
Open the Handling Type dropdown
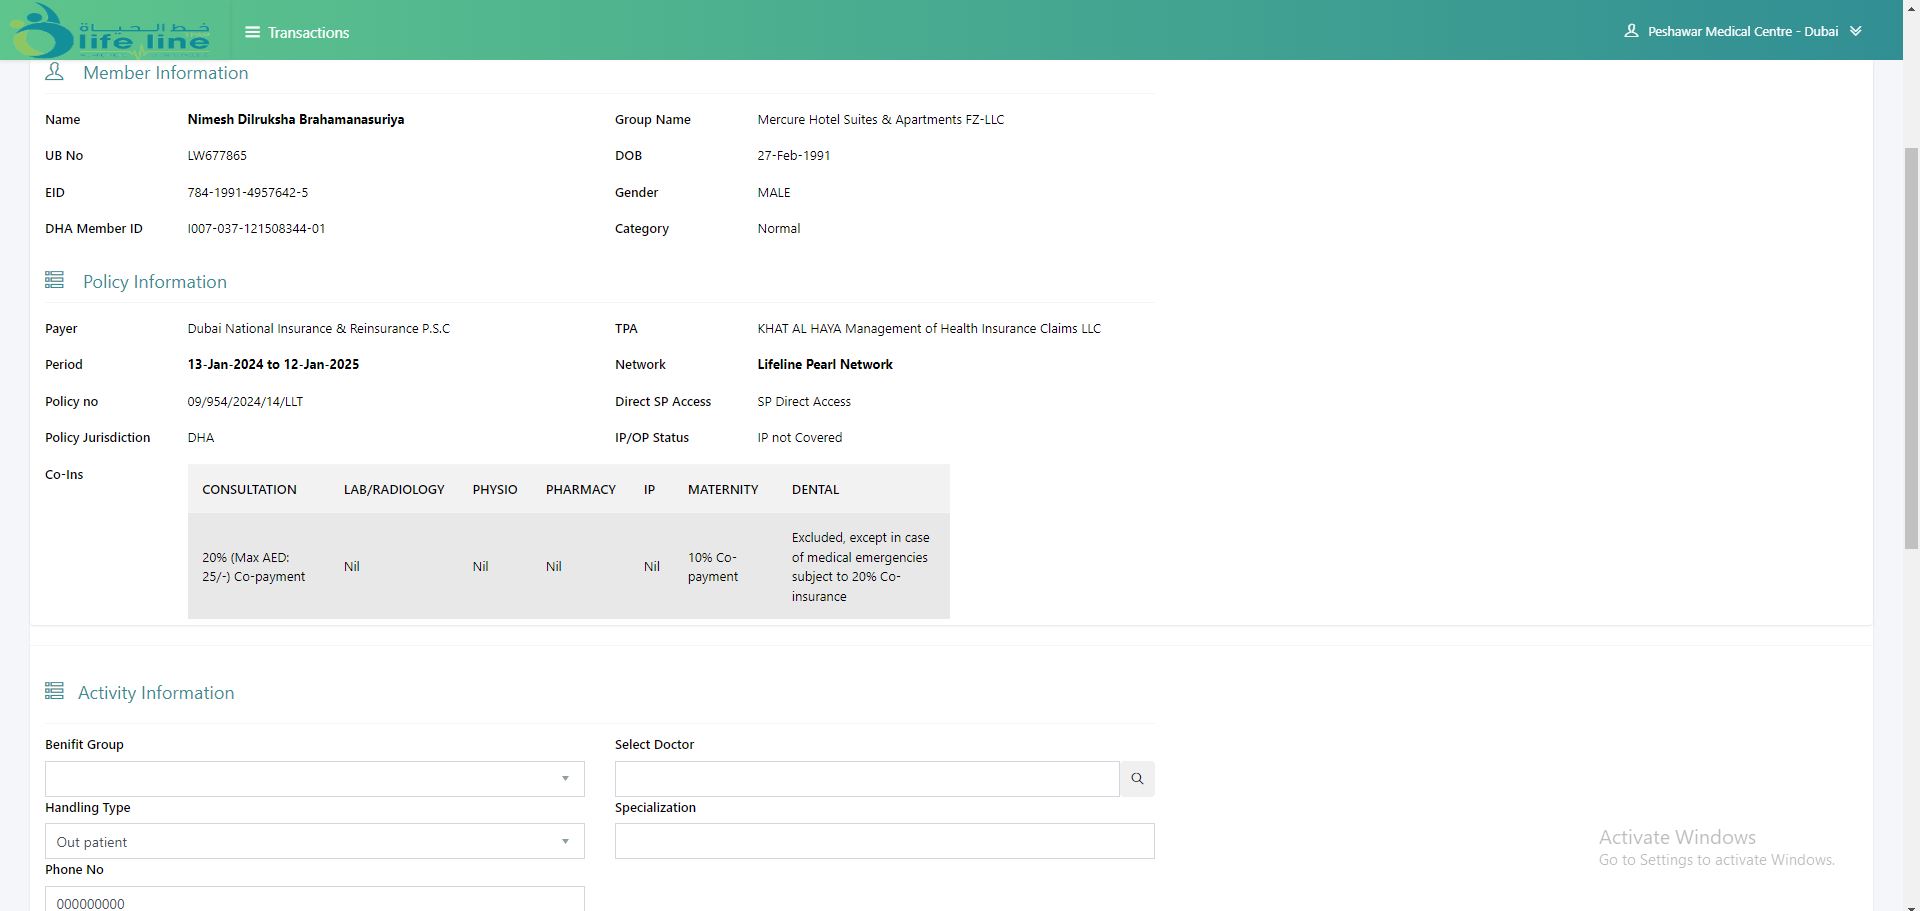coord(314,842)
